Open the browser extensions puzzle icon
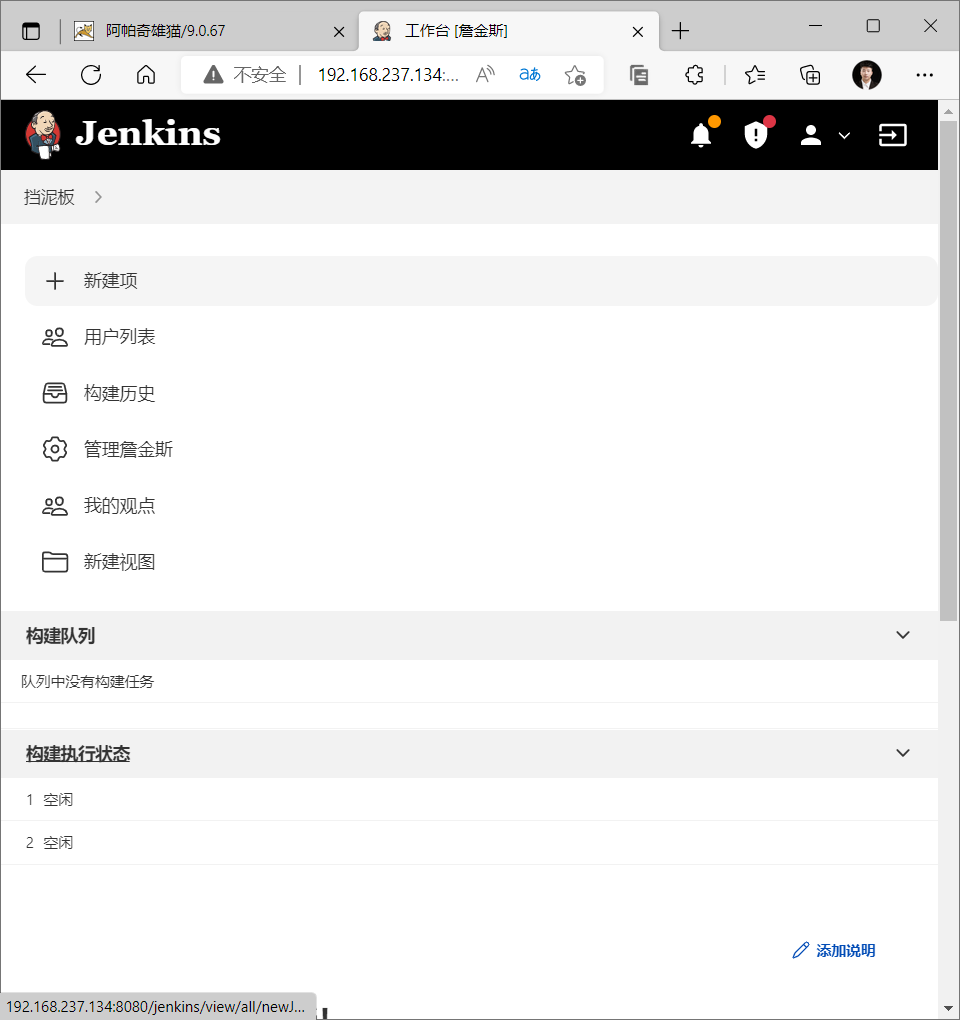 [694, 75]
